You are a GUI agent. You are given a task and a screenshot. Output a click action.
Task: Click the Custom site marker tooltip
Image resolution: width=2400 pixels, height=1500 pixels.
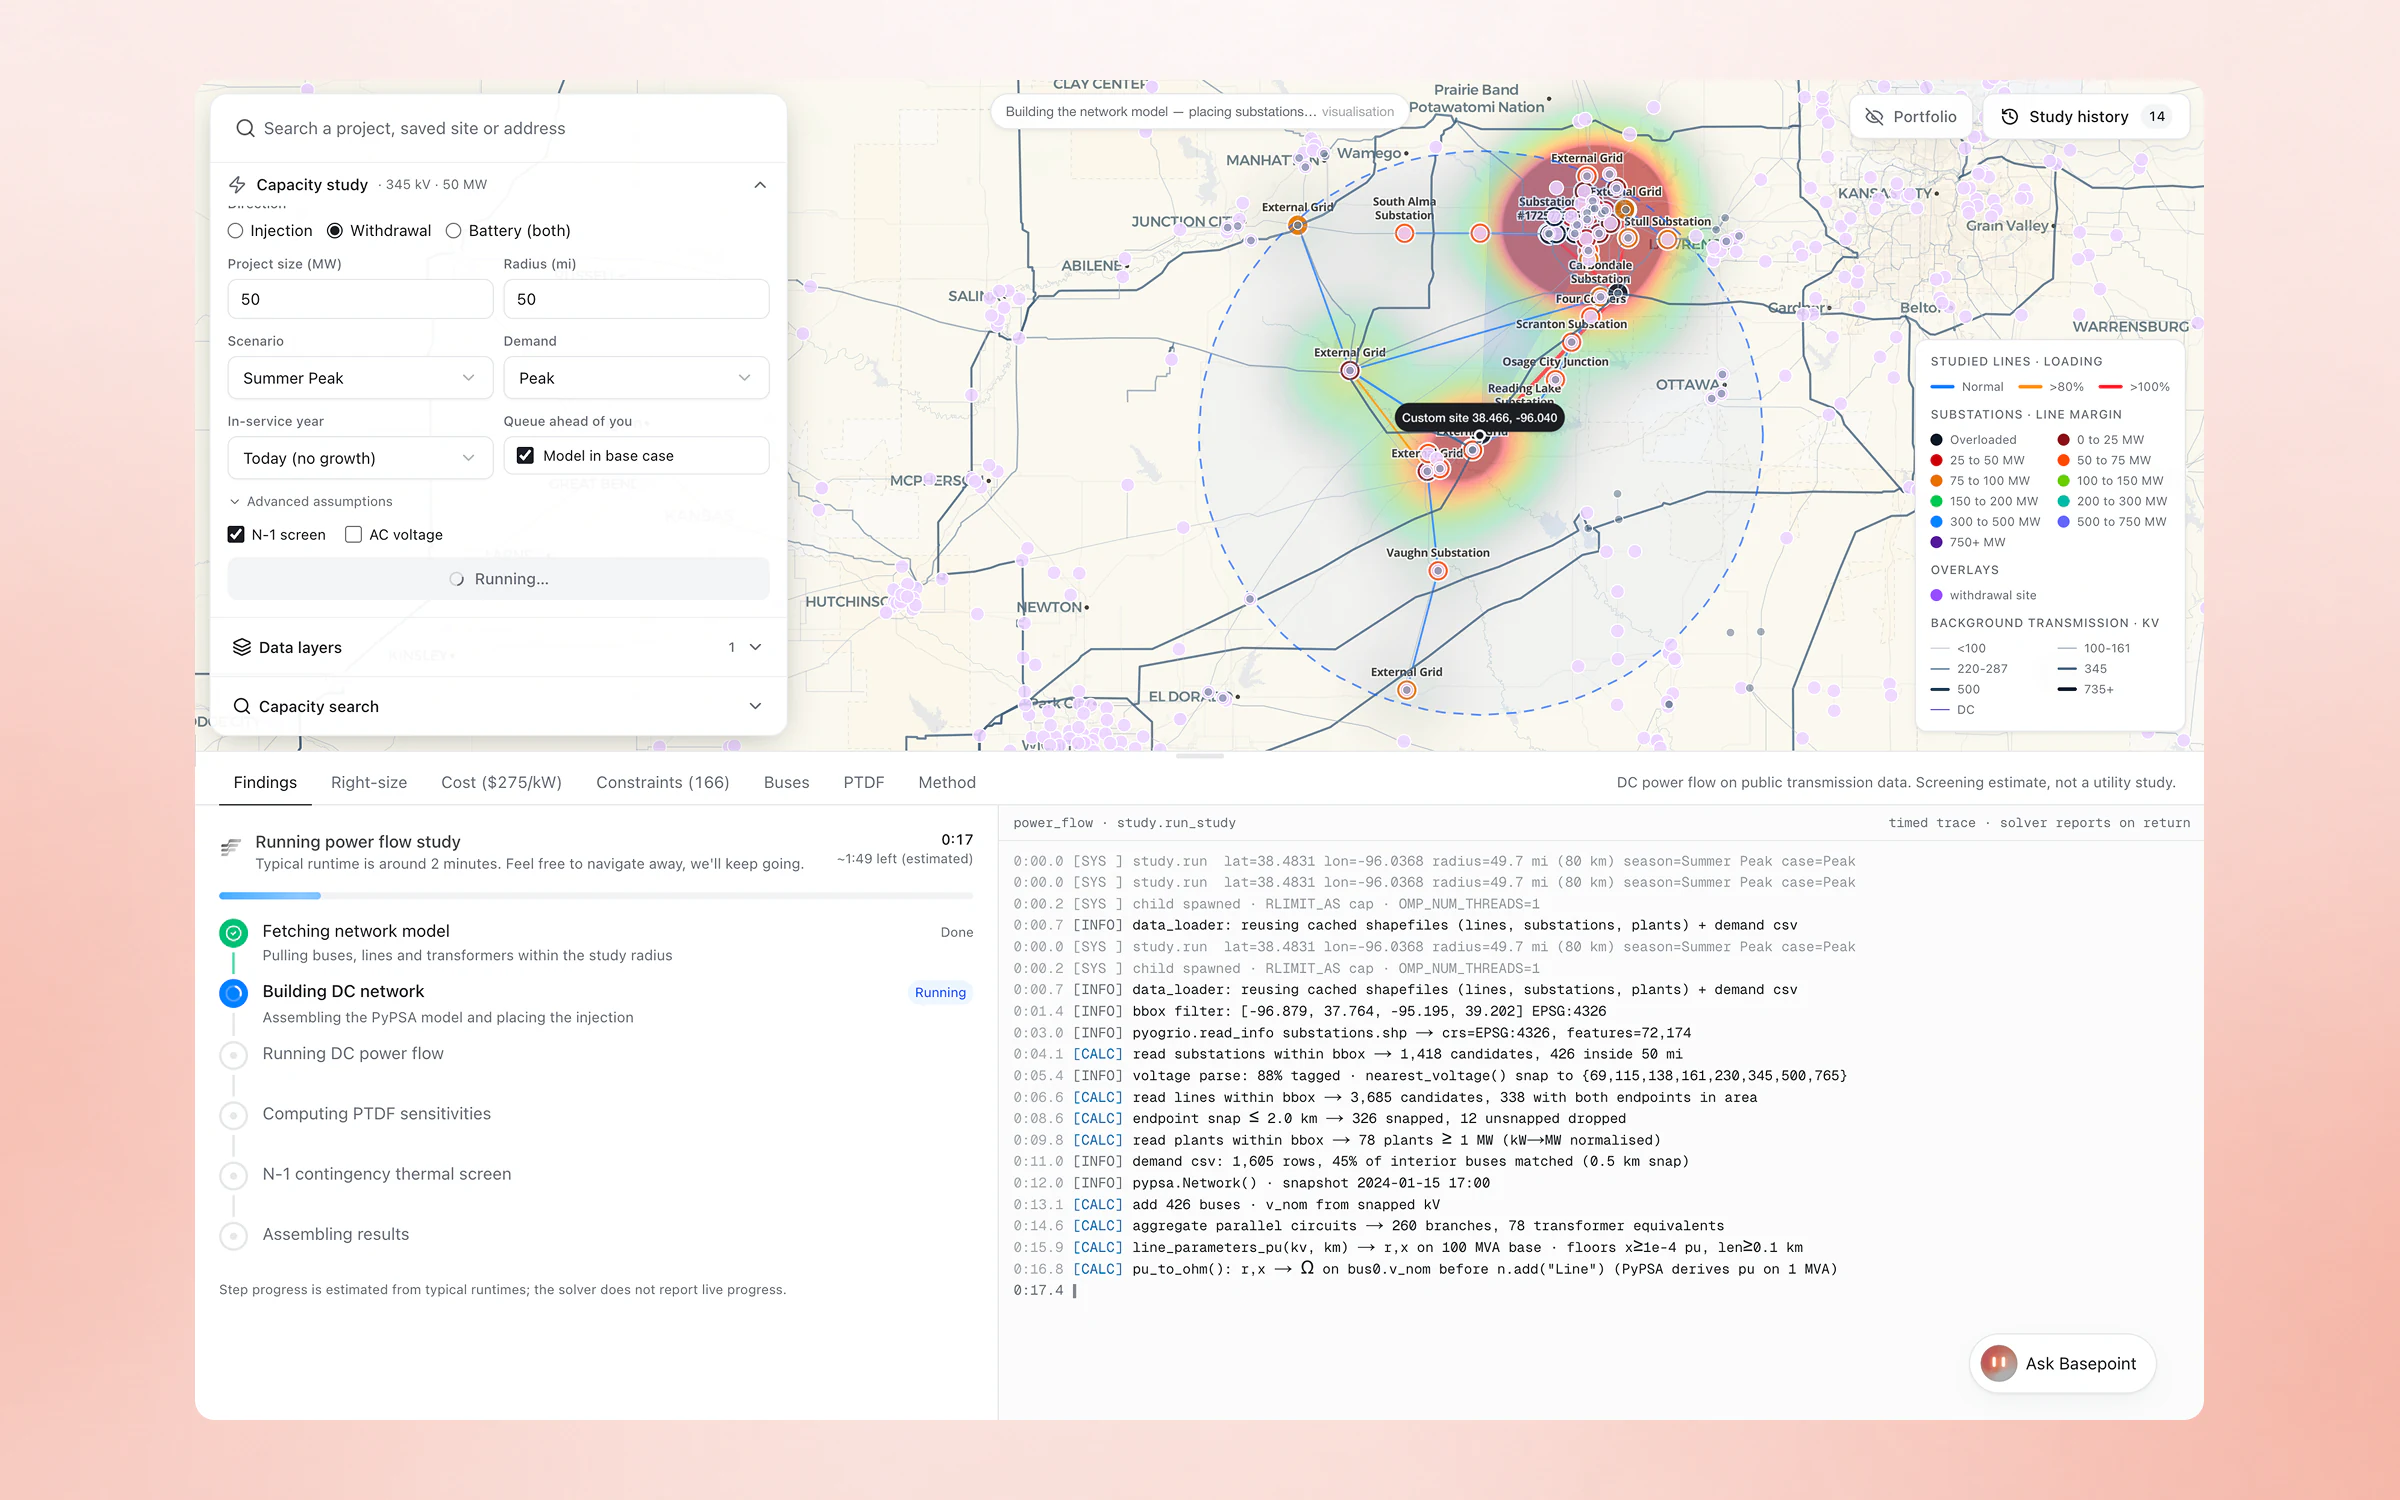pos(1479,418)
